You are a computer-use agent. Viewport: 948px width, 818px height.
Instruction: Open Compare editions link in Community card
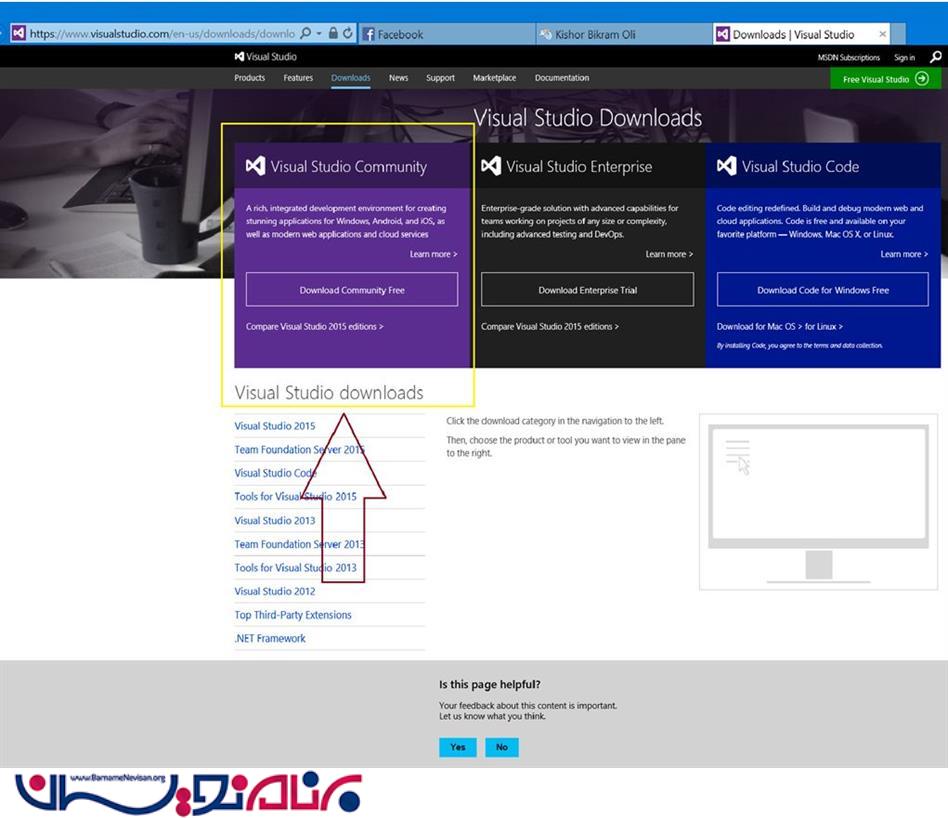[314, 326]
